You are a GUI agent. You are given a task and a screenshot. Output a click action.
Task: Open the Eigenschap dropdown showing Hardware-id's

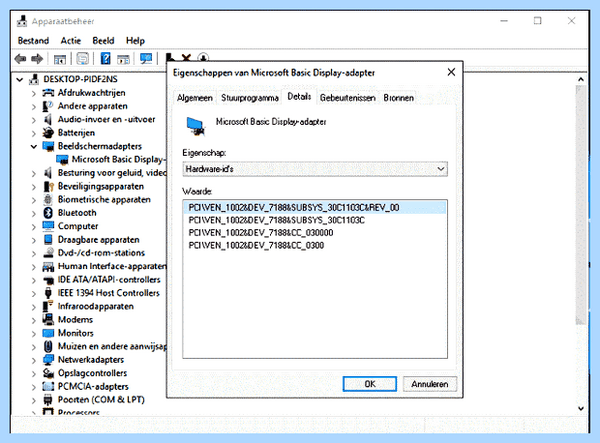[x=315, y=169]
